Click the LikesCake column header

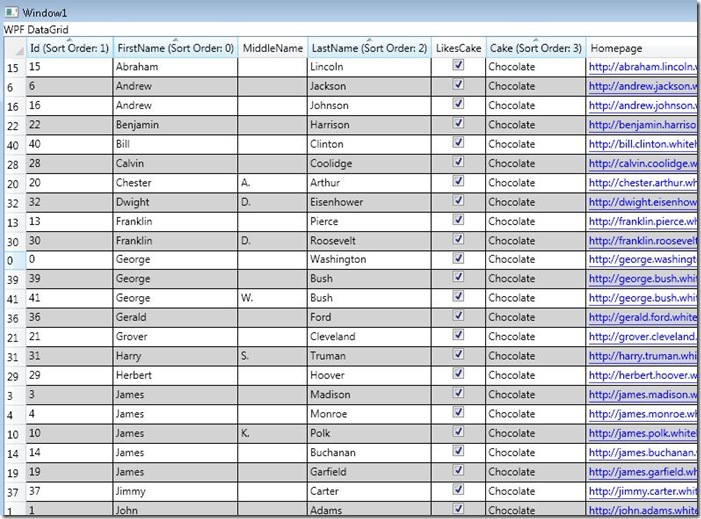click(458, 48)
